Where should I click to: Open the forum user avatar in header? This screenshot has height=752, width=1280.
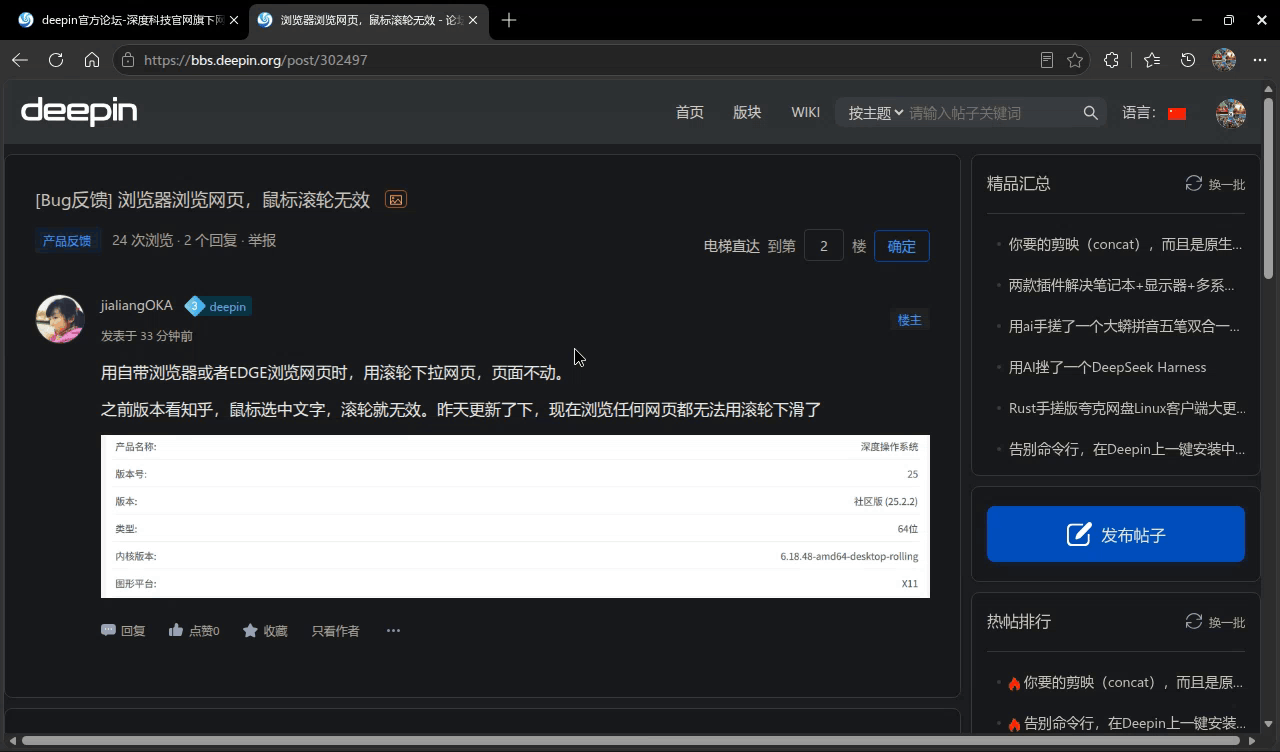tap(1231, 113)
